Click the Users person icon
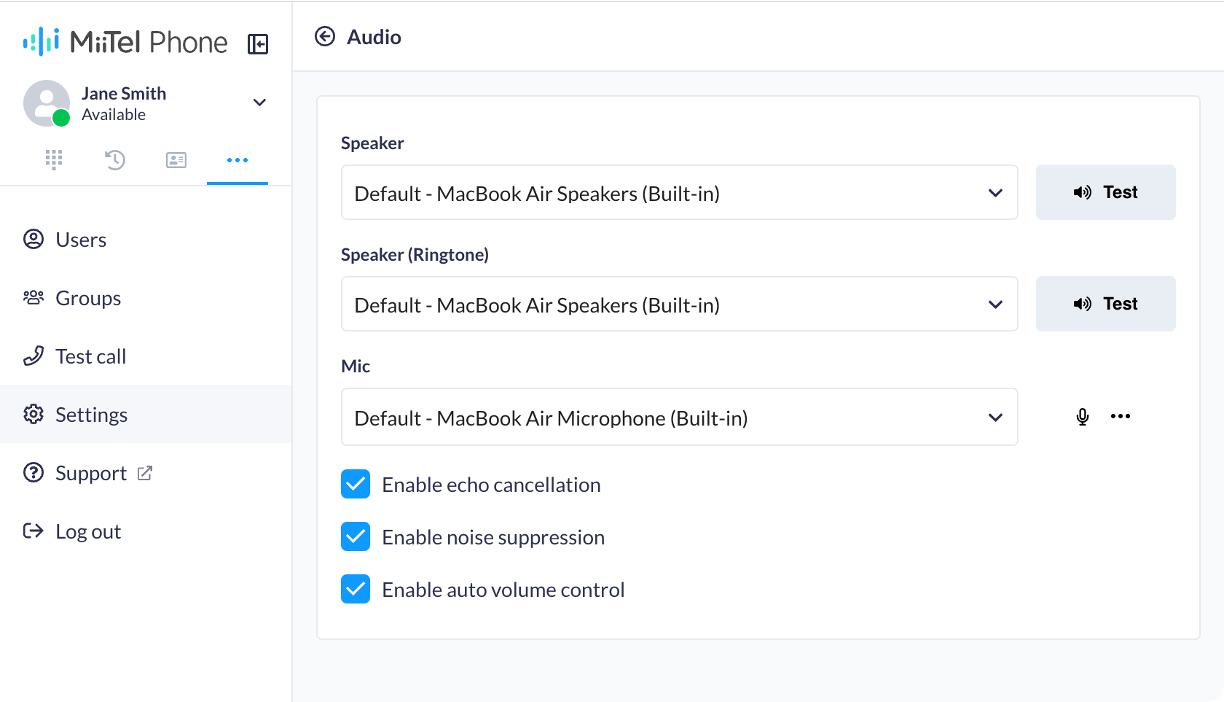 pyautogui.click(x=34, y=239)
